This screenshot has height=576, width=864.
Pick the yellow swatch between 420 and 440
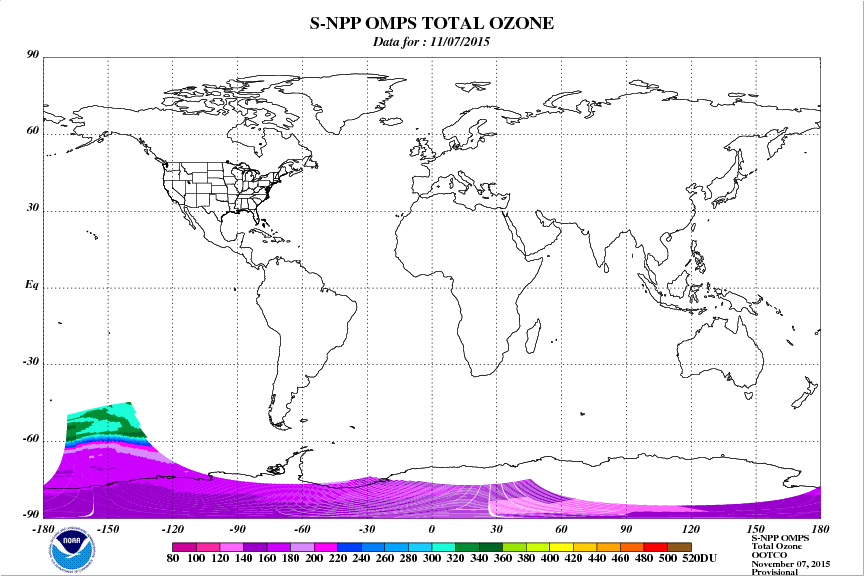[585, 547]
